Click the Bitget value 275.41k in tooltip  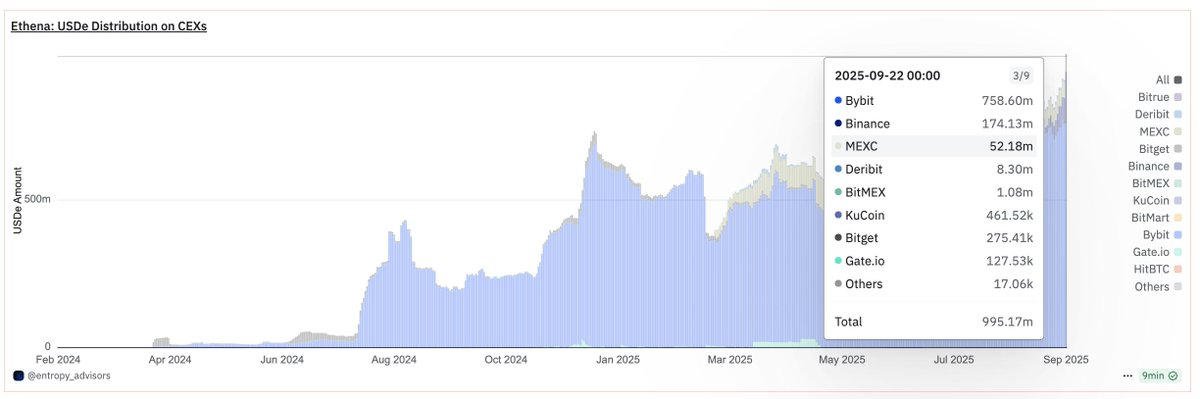tap(1009, 238)
